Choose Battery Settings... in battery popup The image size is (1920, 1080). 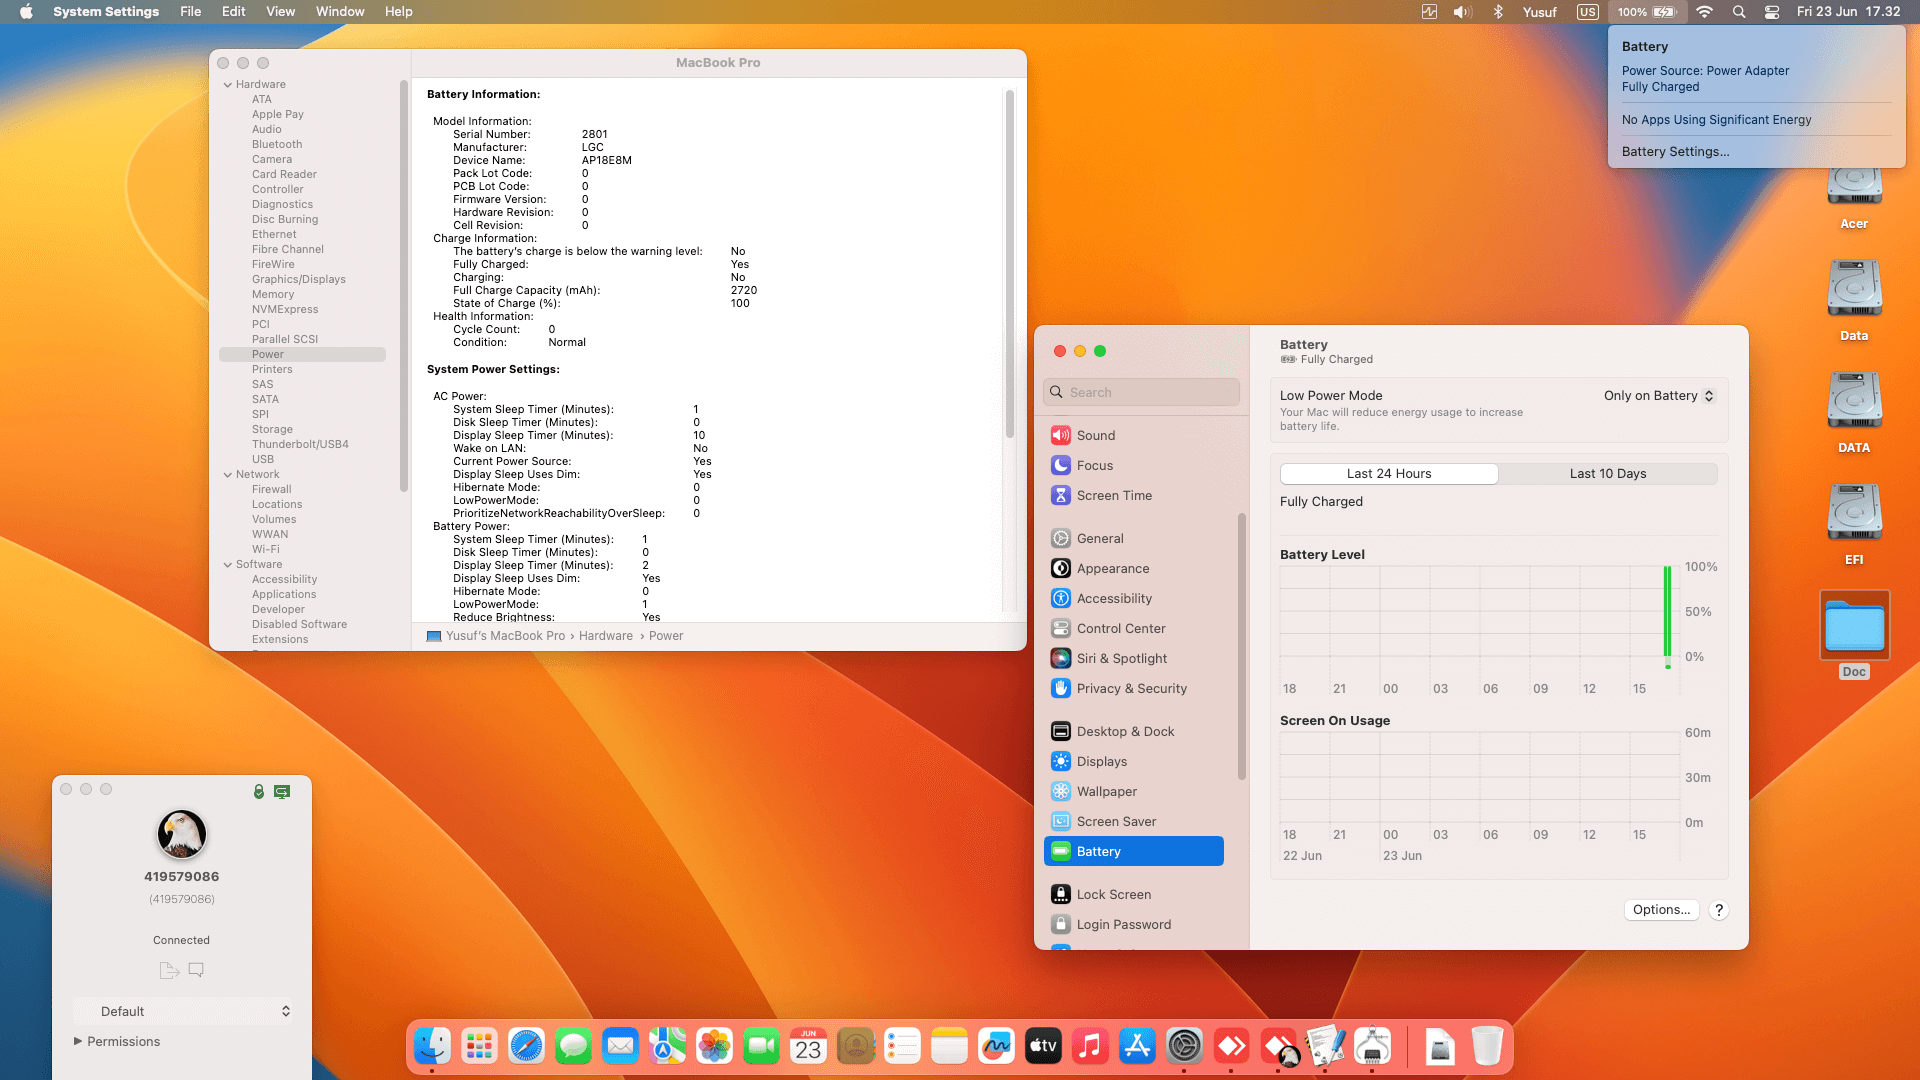tap(1675, 151)
